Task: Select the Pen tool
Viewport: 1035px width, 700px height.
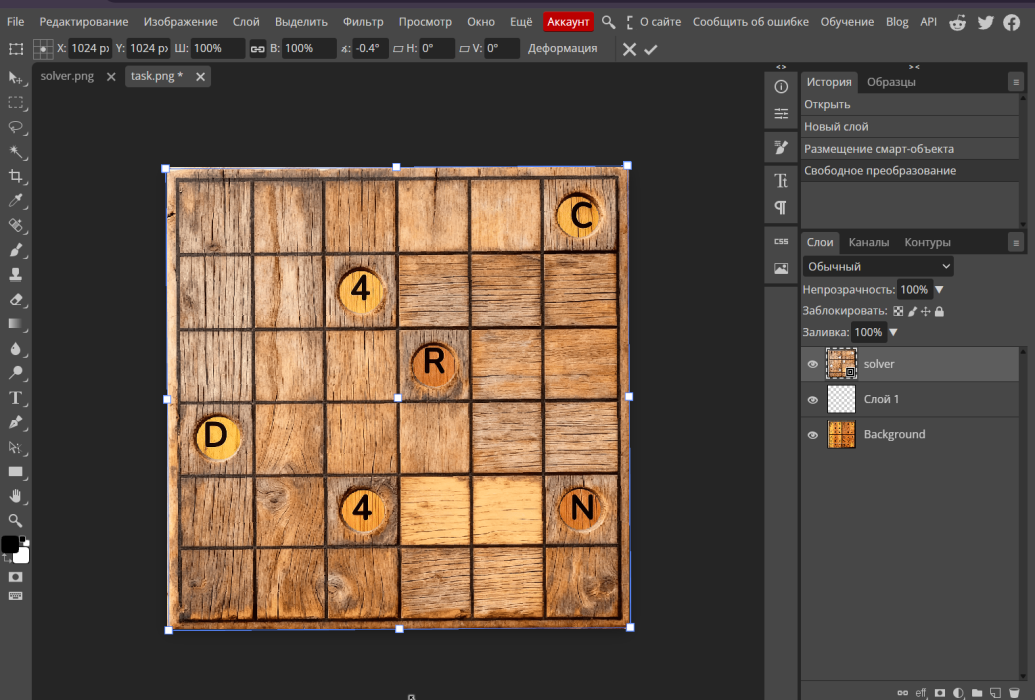Action: pos(15,422)
